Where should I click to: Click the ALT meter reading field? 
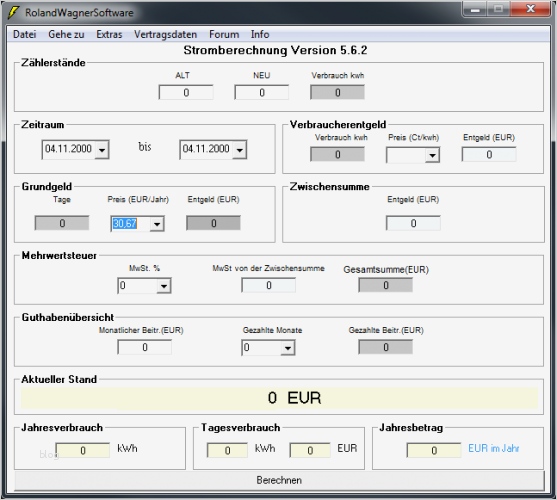click(186, 92)
